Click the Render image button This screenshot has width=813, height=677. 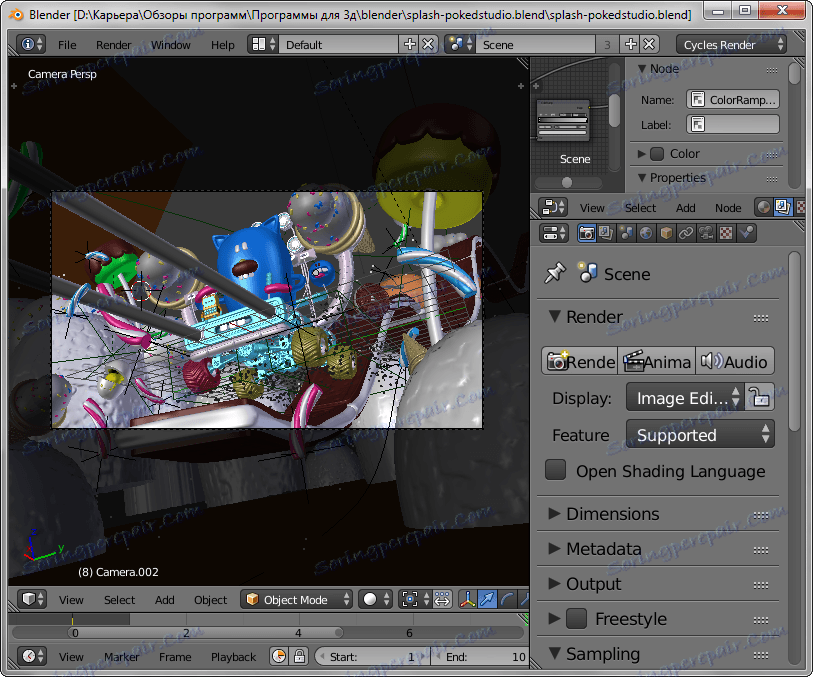[580, 362]
